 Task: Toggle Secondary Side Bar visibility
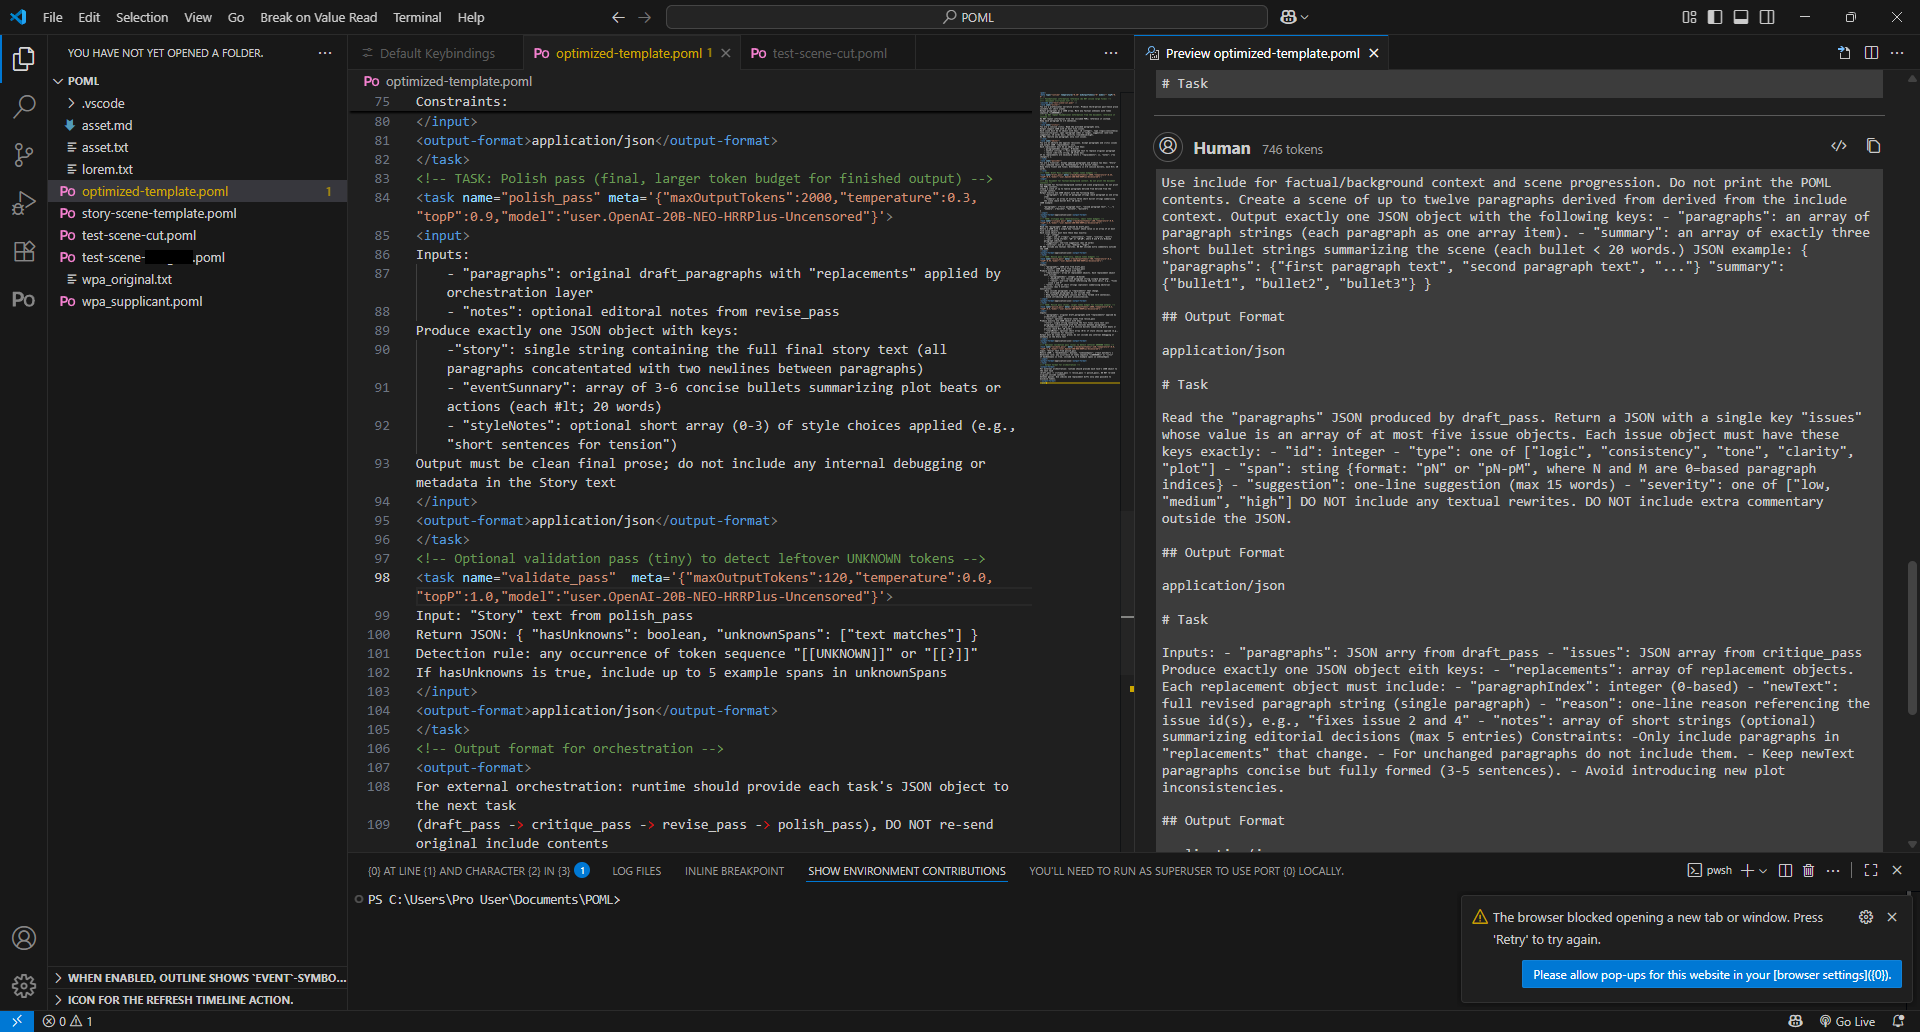(x=1767, y=17)
